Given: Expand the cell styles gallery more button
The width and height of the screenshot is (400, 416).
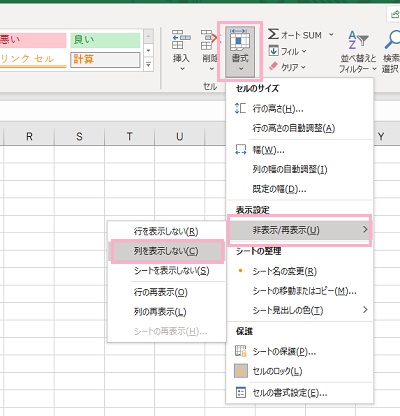Looking at the screenshot, I should coord(149,65).
